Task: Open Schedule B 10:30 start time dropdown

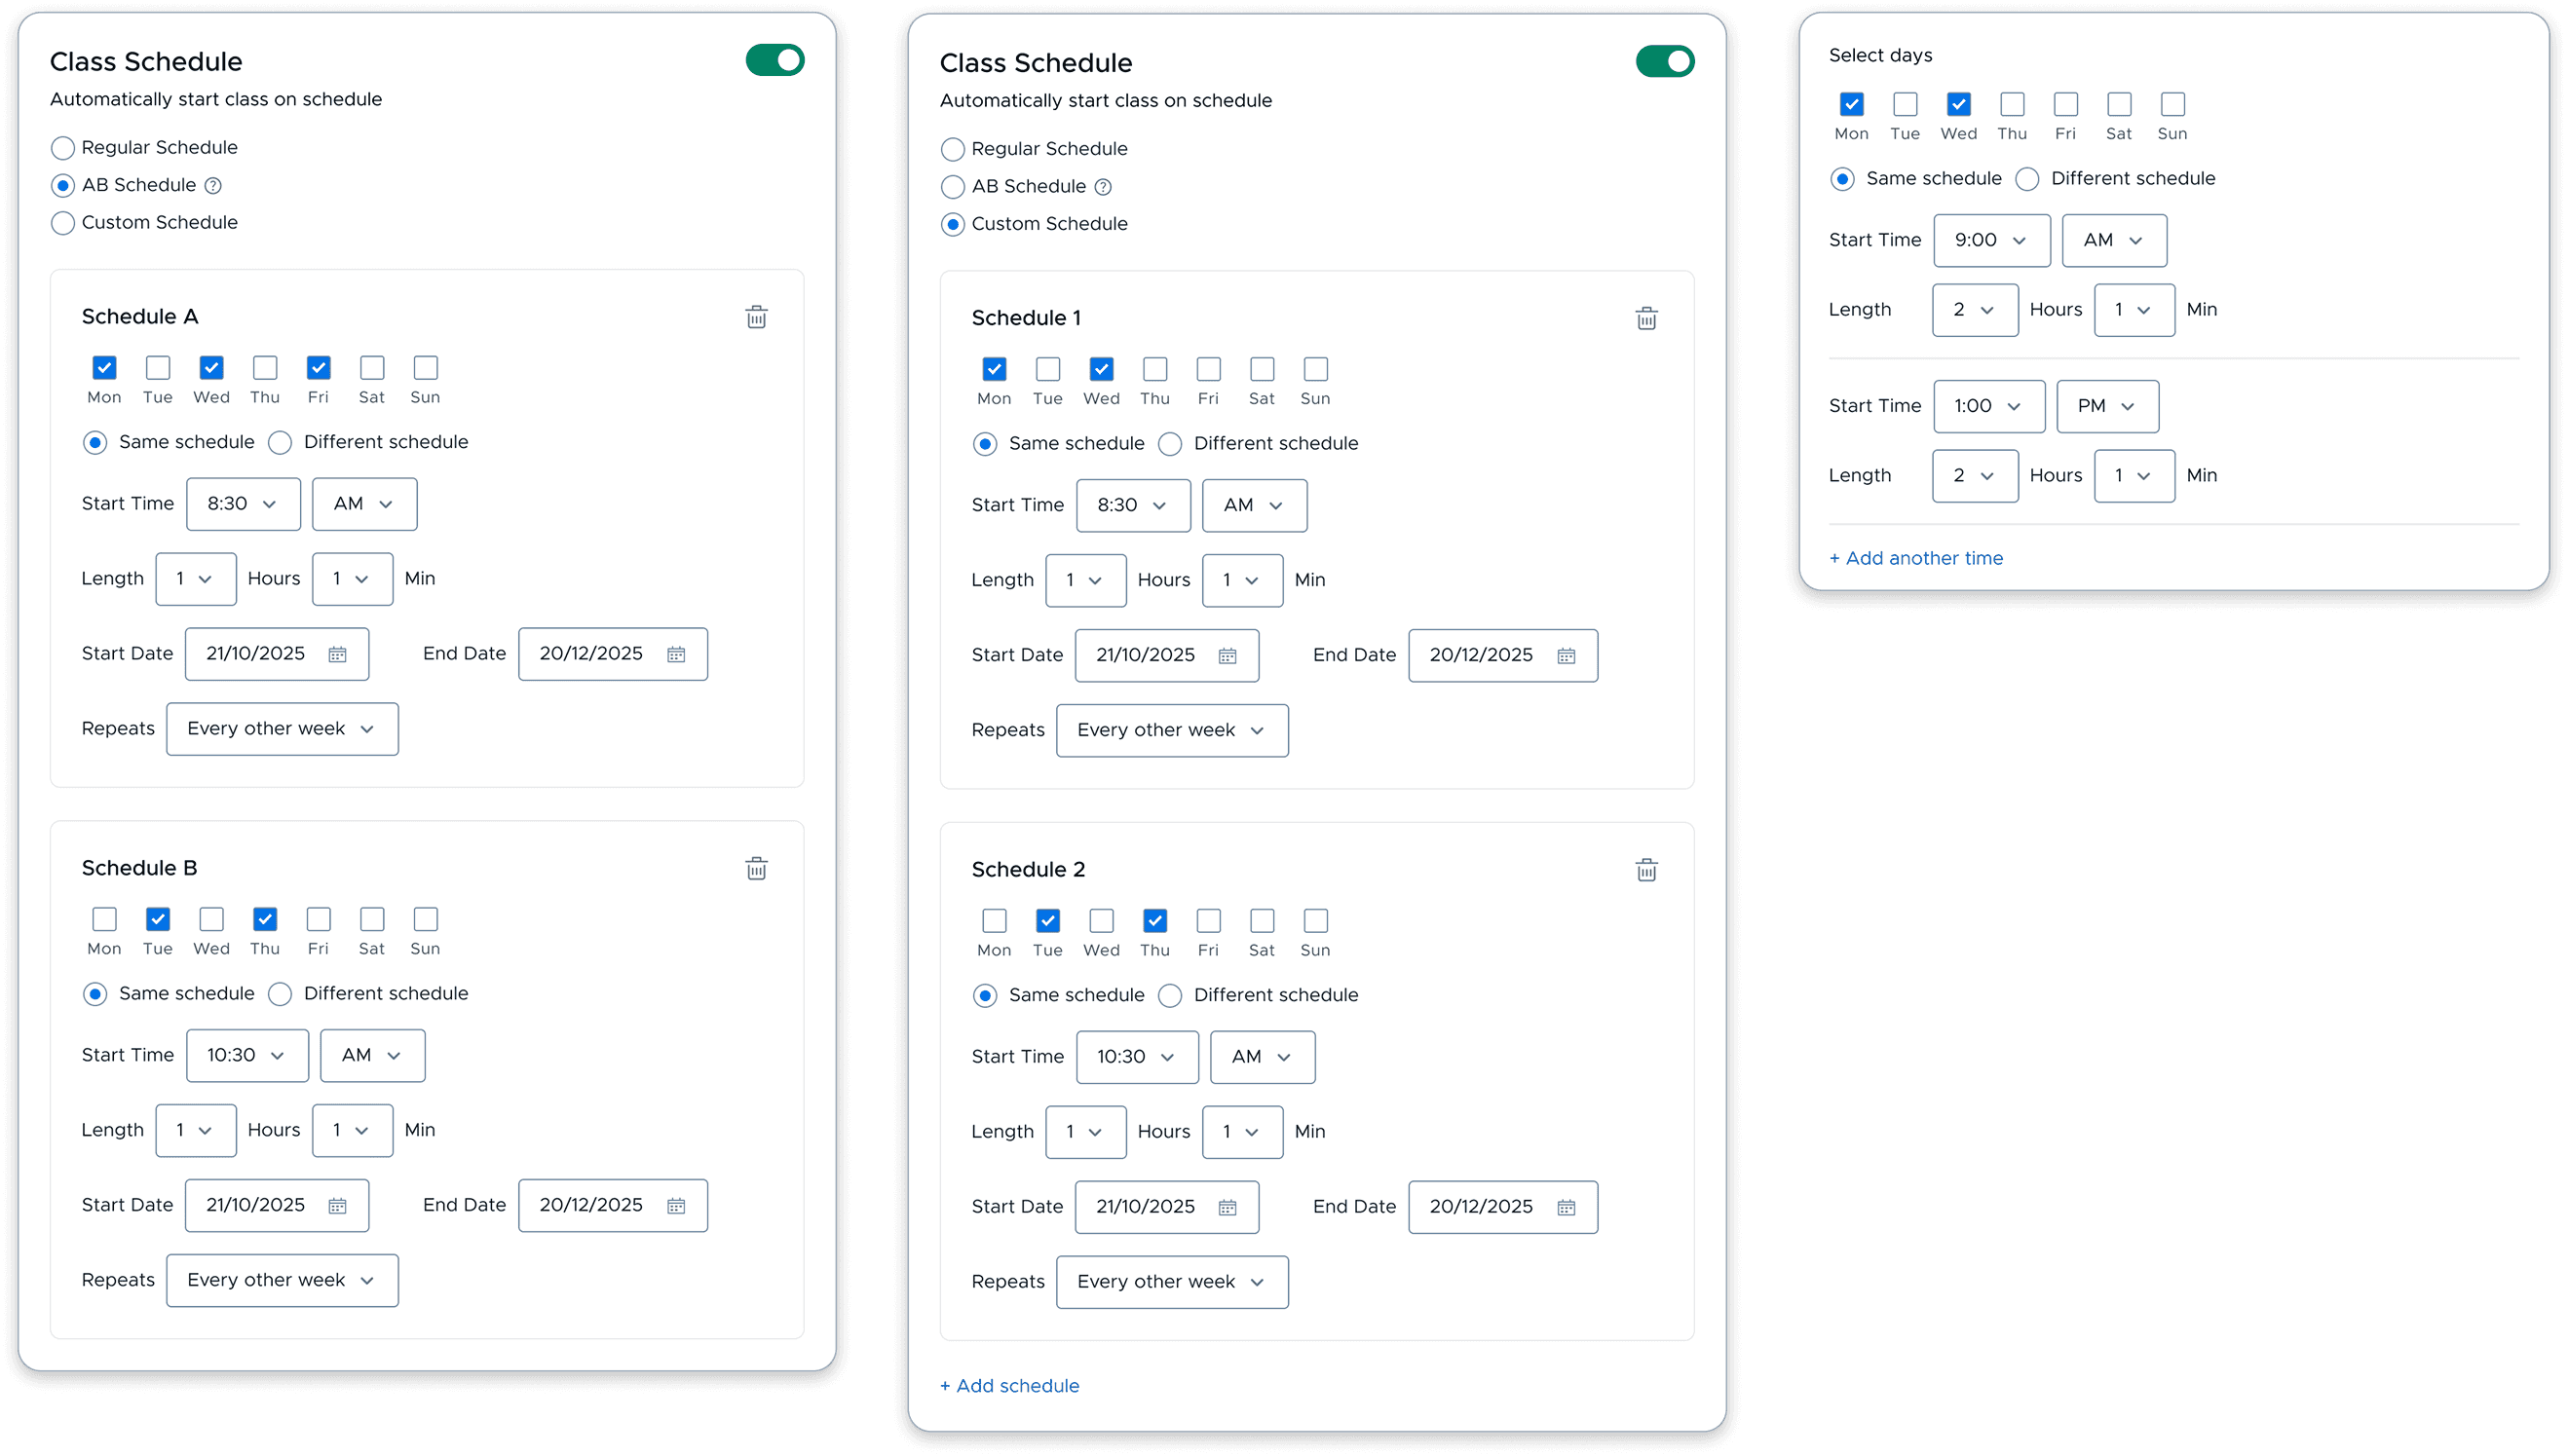Action: point(246,1056)
